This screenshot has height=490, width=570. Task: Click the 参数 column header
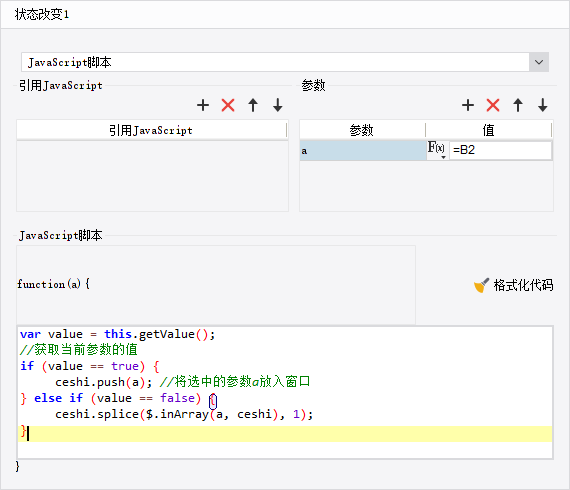click(362, 130)
